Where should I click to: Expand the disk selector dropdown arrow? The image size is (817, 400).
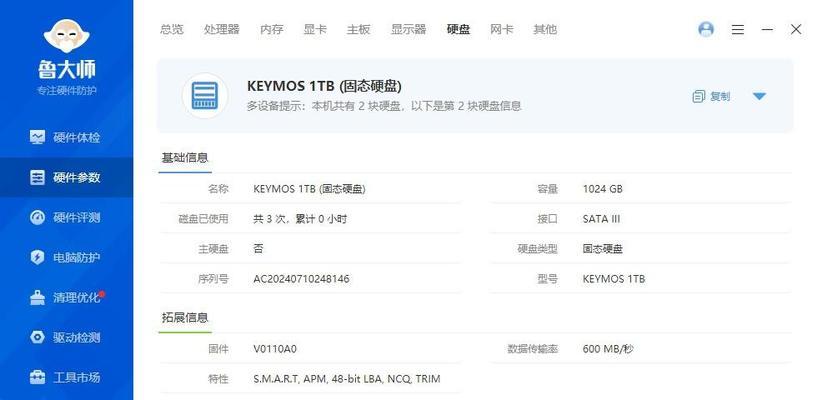(x=759, y=96)
